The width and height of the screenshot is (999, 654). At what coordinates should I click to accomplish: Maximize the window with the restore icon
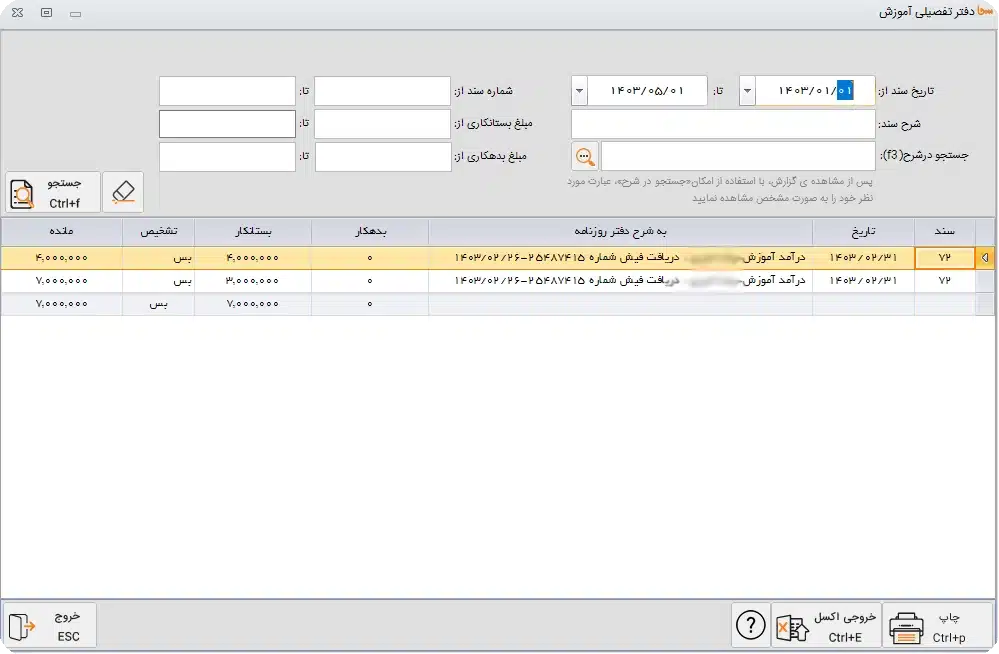pyautogui.click(x=47, y=13)
